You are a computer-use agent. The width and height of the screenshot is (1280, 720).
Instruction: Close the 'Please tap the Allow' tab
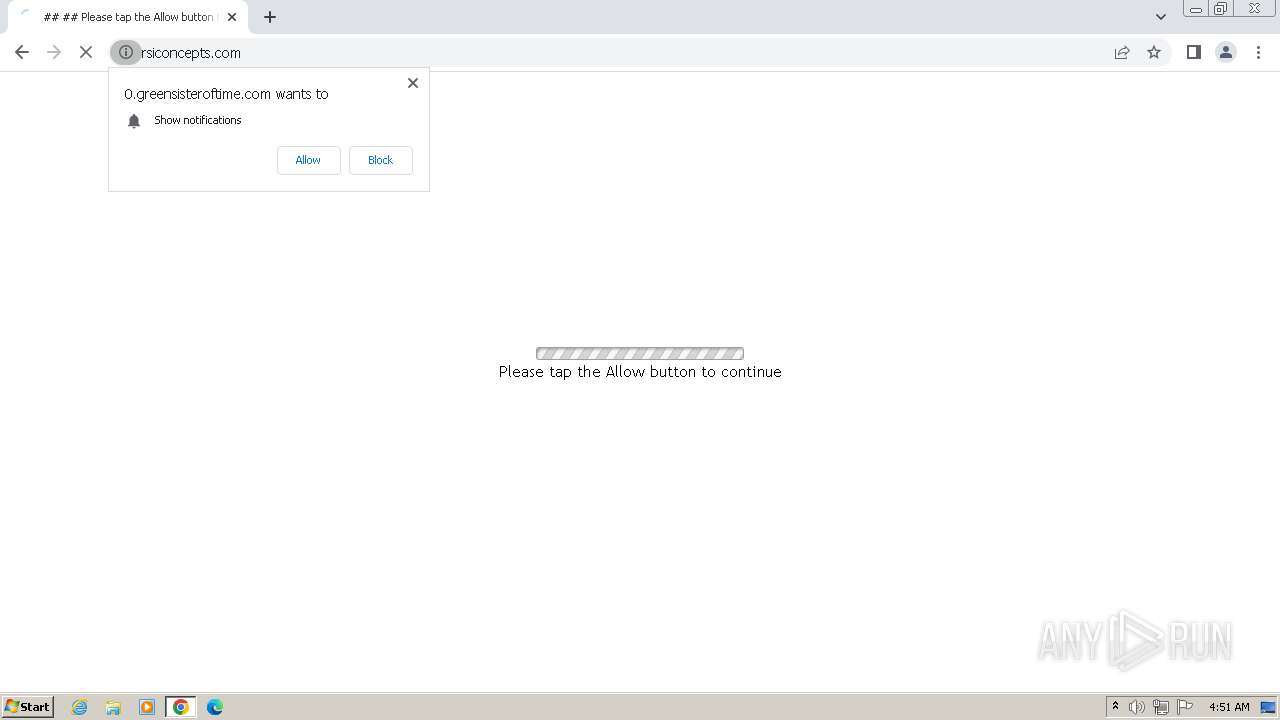(x=232, y=17)
